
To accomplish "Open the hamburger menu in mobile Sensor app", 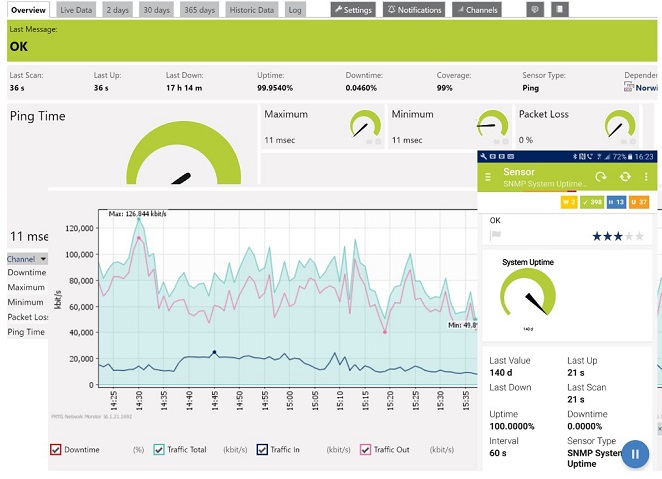I will (x=488, y=177).
